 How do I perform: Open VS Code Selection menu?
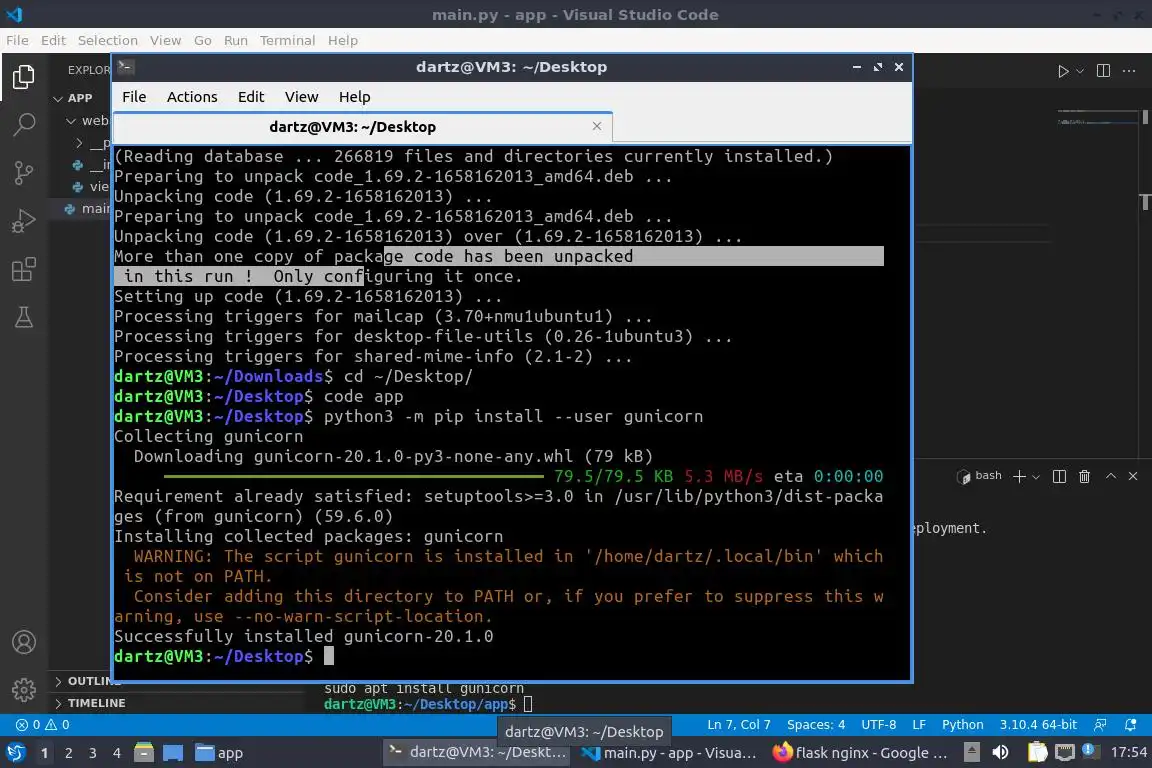(x=107, y=40)
